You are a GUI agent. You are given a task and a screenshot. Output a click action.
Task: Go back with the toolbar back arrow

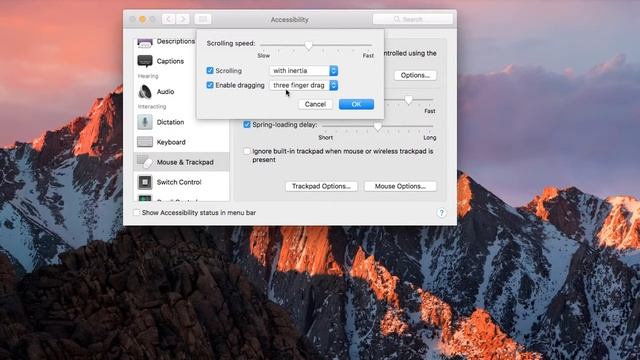point(169,19)
